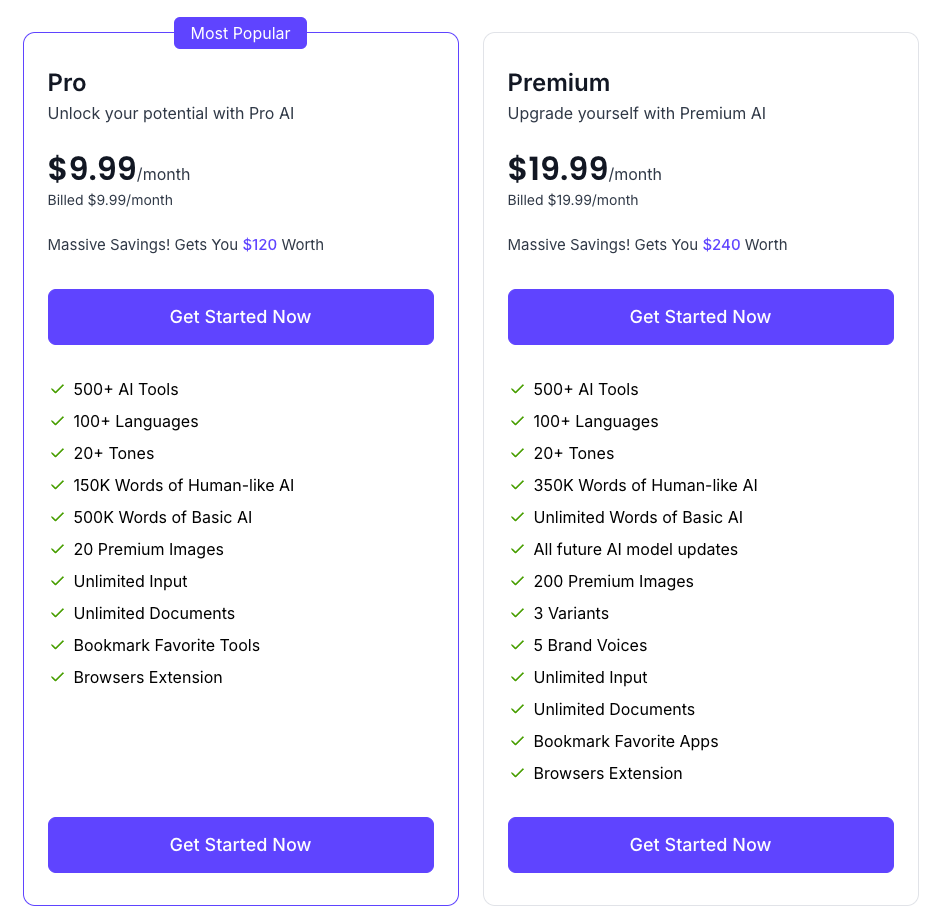Image resolution: width=951 pixels, height=921 pixels.
Task: Click the top Get Started Now button under Premium
Action: coord(700,317)
